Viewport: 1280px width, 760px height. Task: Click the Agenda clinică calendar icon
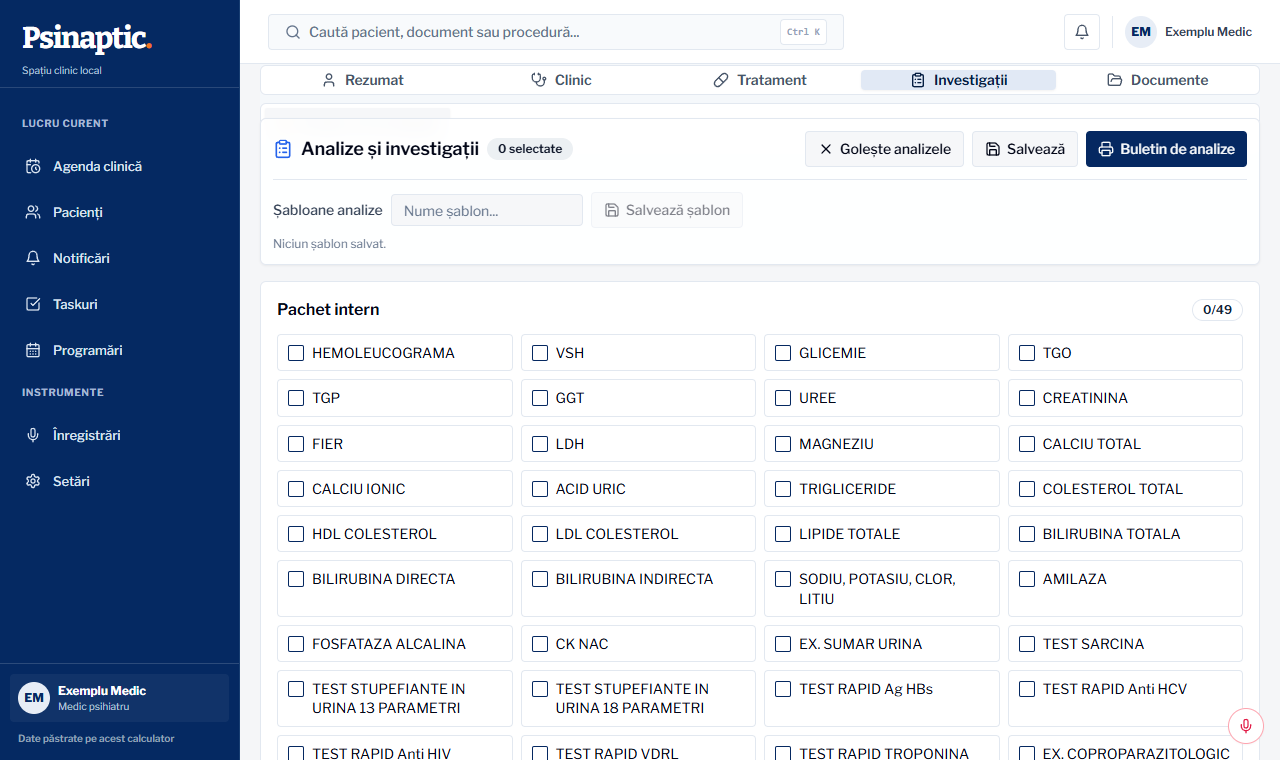[x=33, y=166]
